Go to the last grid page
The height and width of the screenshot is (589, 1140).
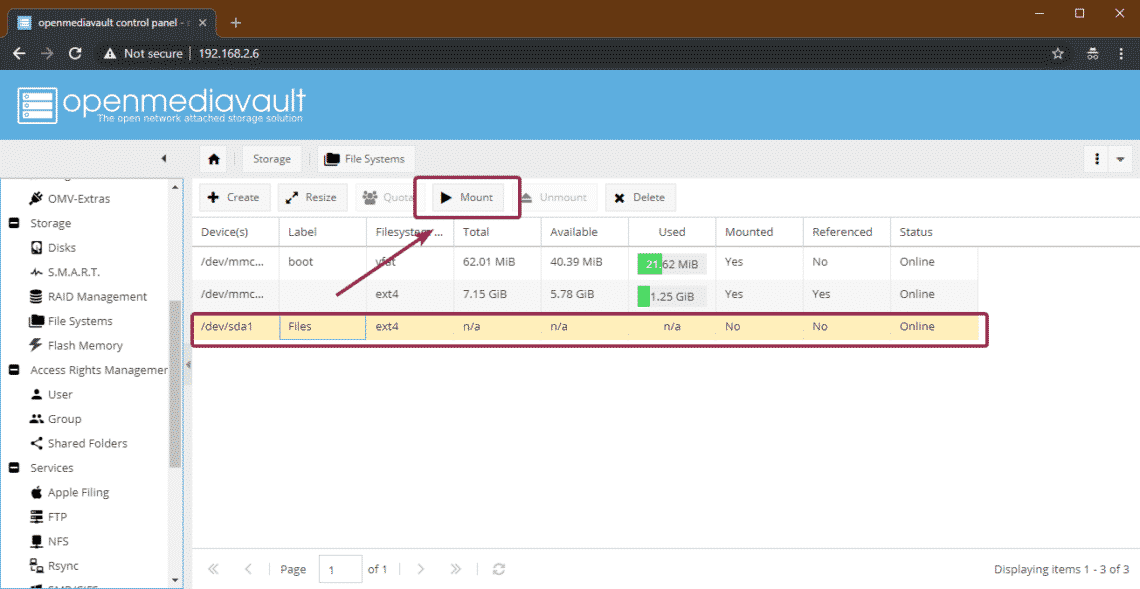click(x=455, y=569)
